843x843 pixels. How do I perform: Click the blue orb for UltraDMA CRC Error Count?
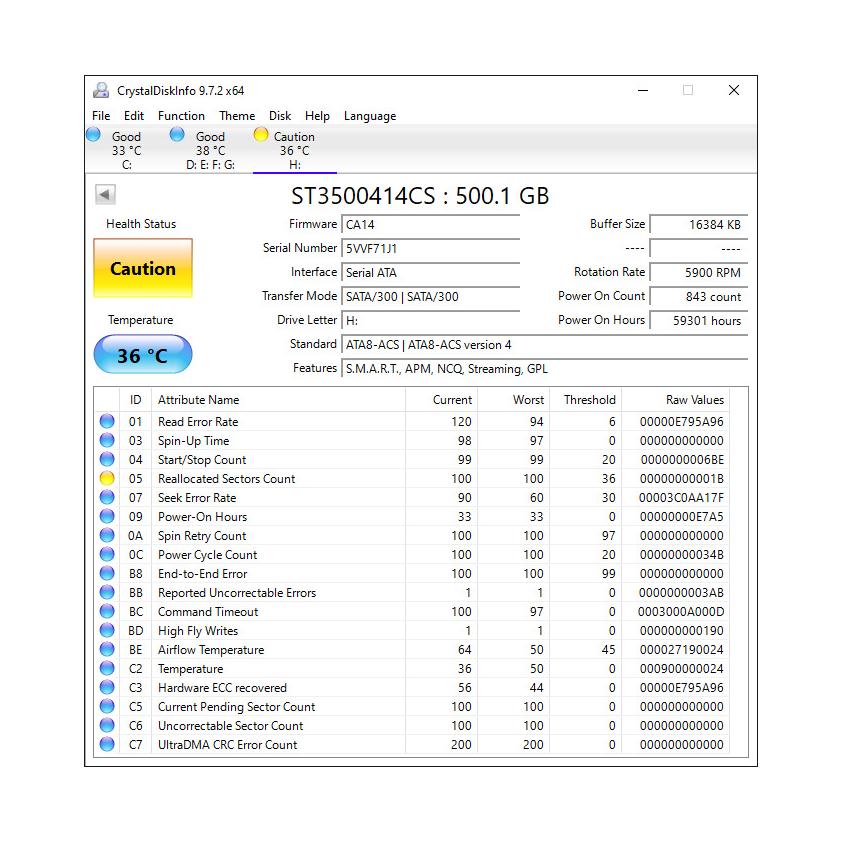107,745
